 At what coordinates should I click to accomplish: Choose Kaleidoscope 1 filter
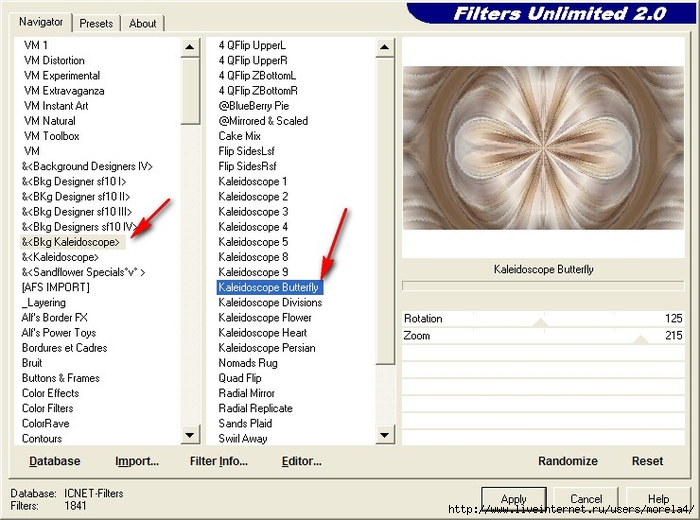253,182
